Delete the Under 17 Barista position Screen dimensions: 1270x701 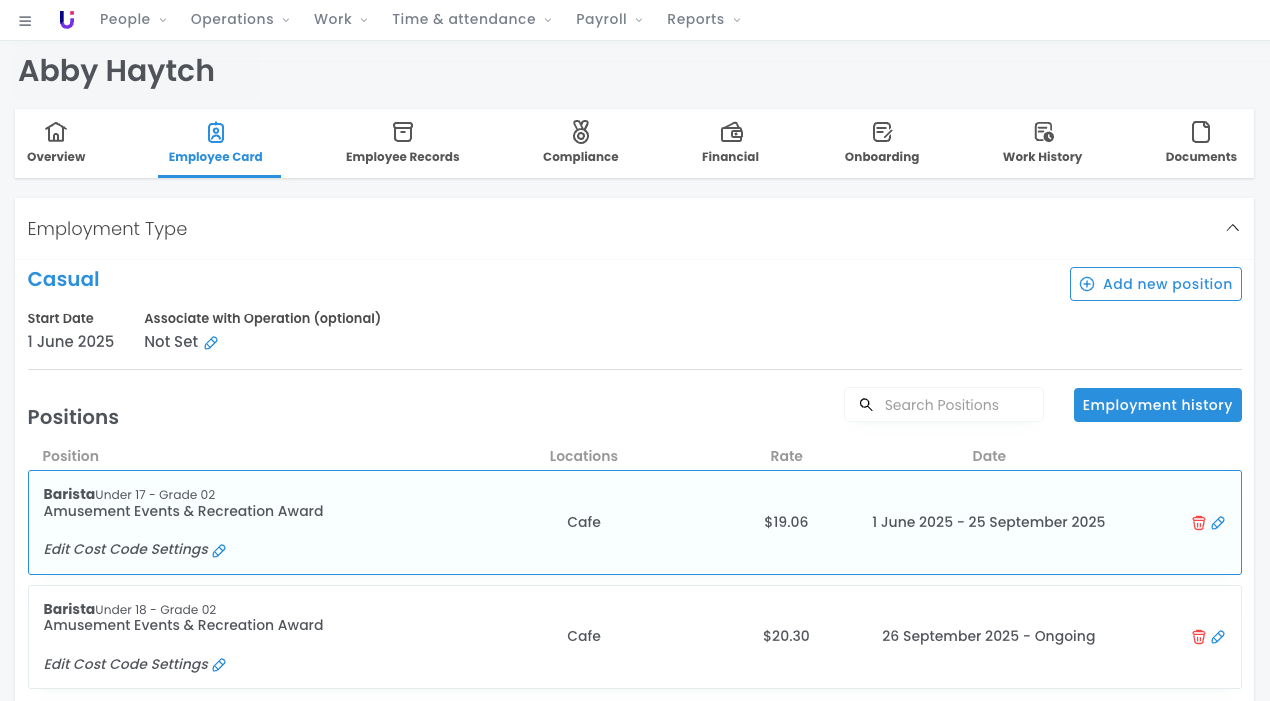tap(1198, 523)
